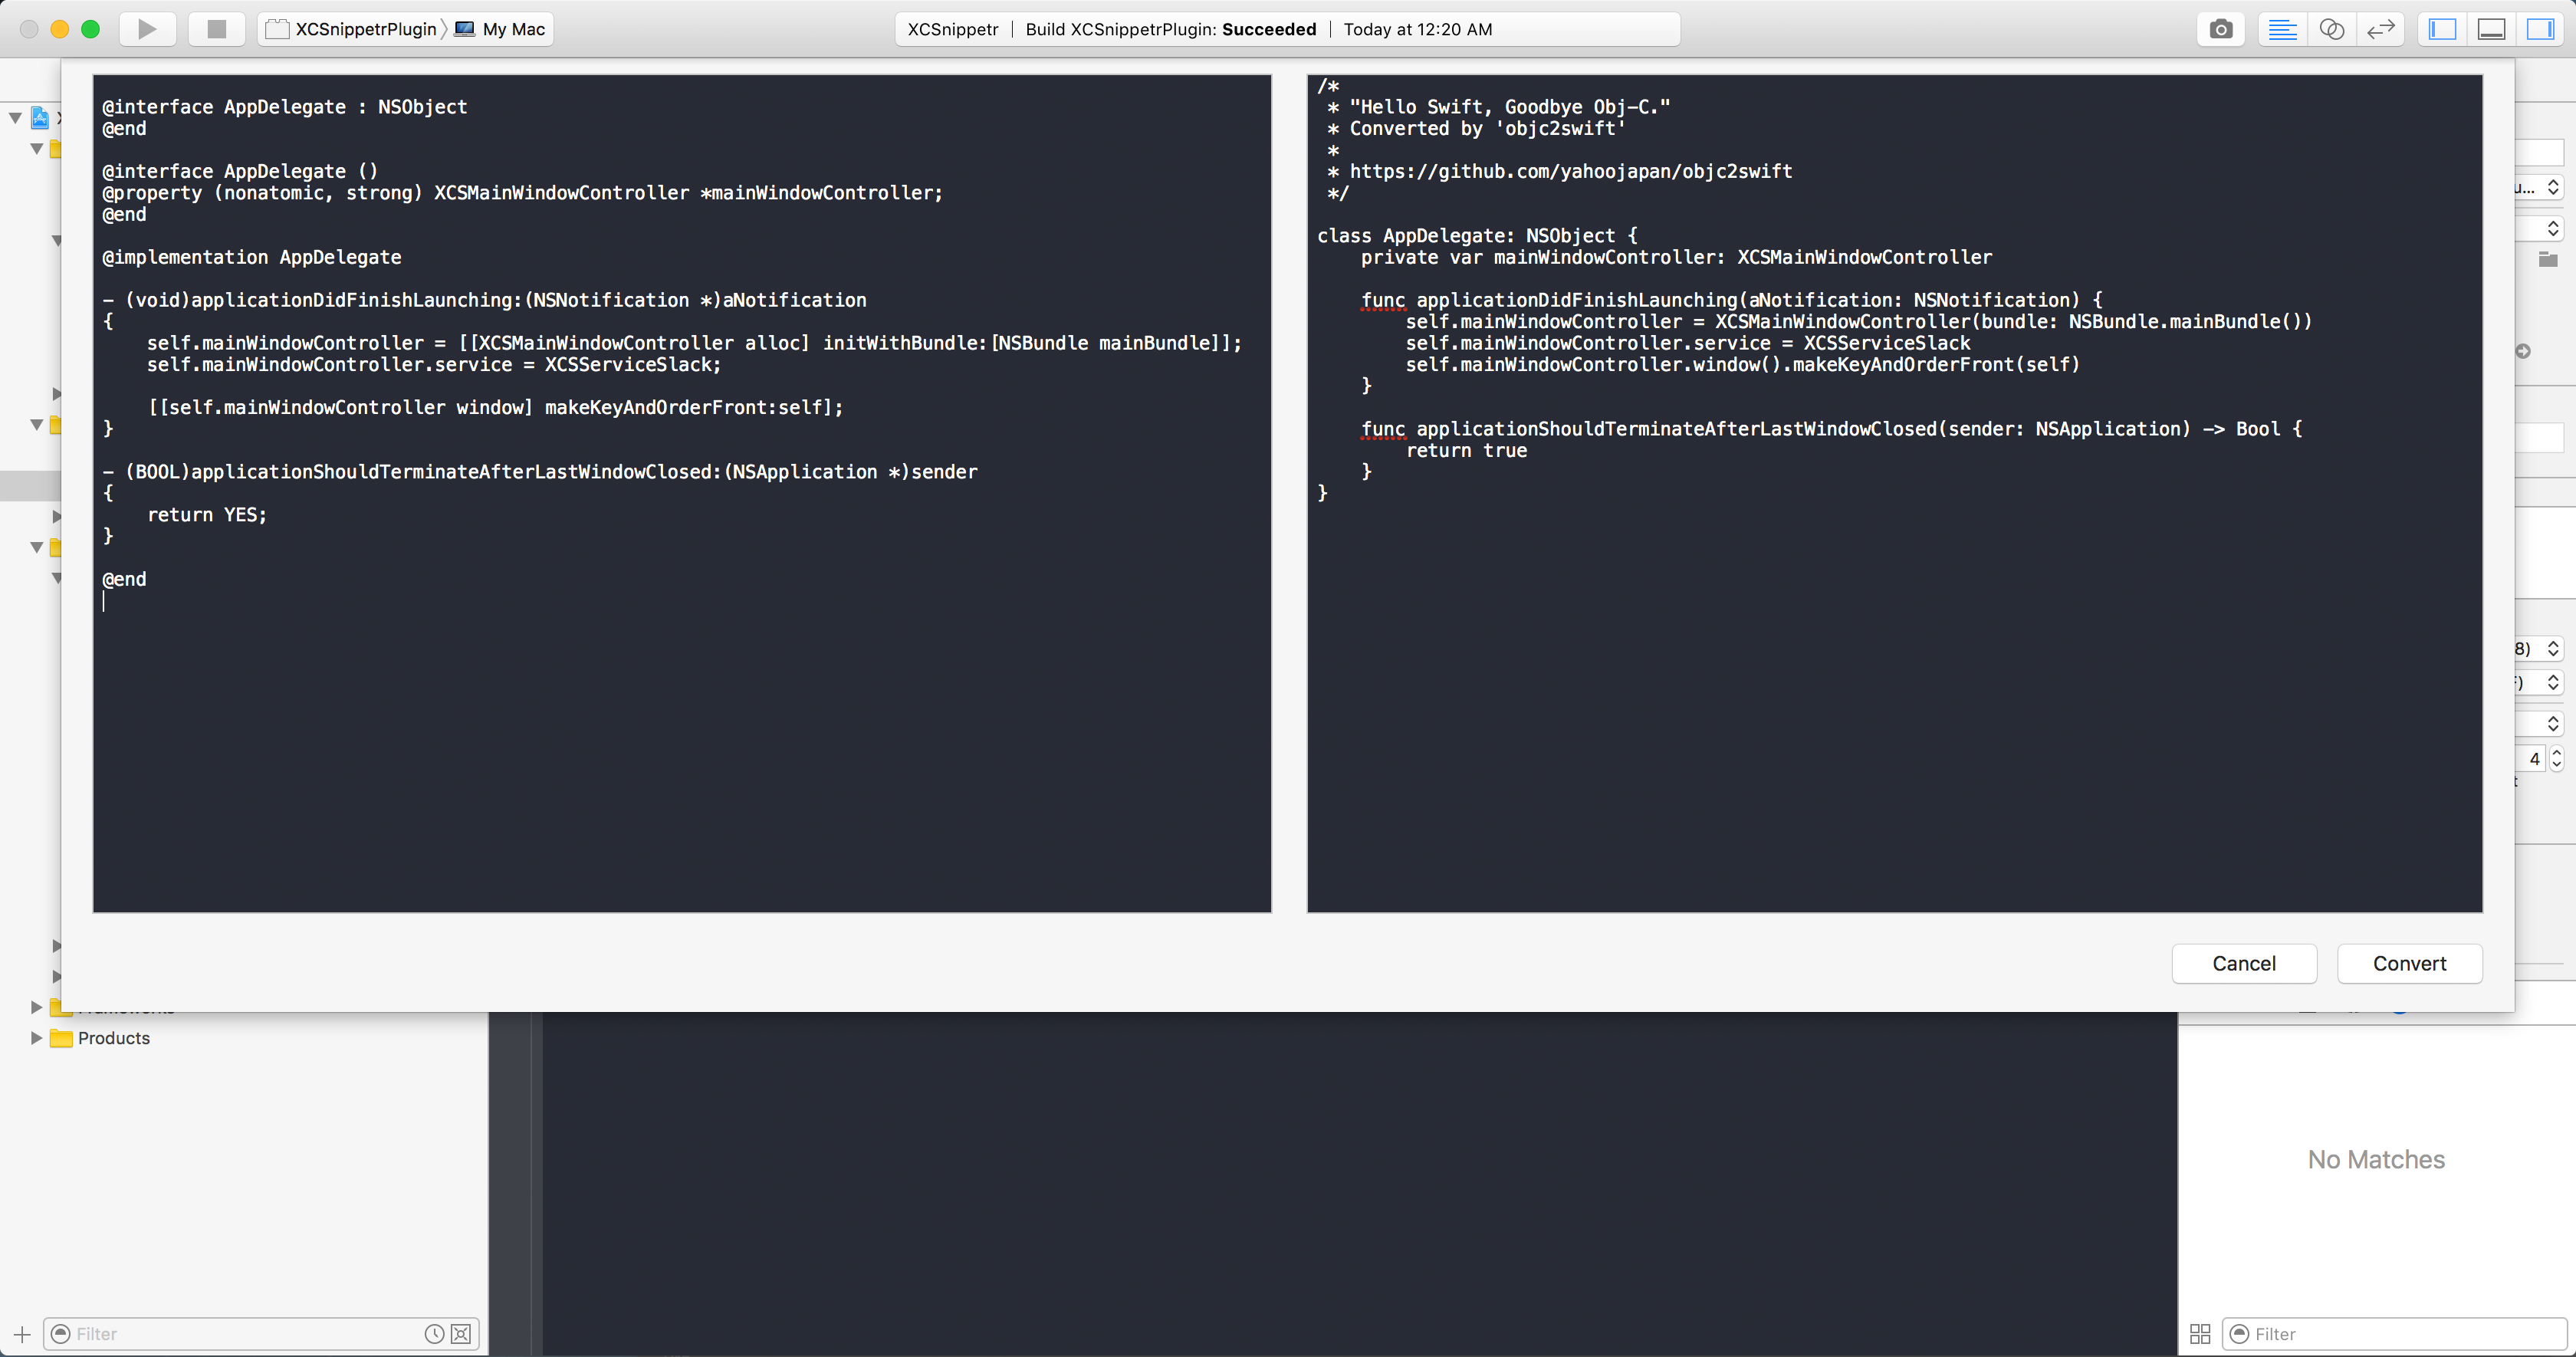Increment the stepper next to value 4
The width and height of the screenshot is (2576, 1357).
click(x=2557, y=753)
